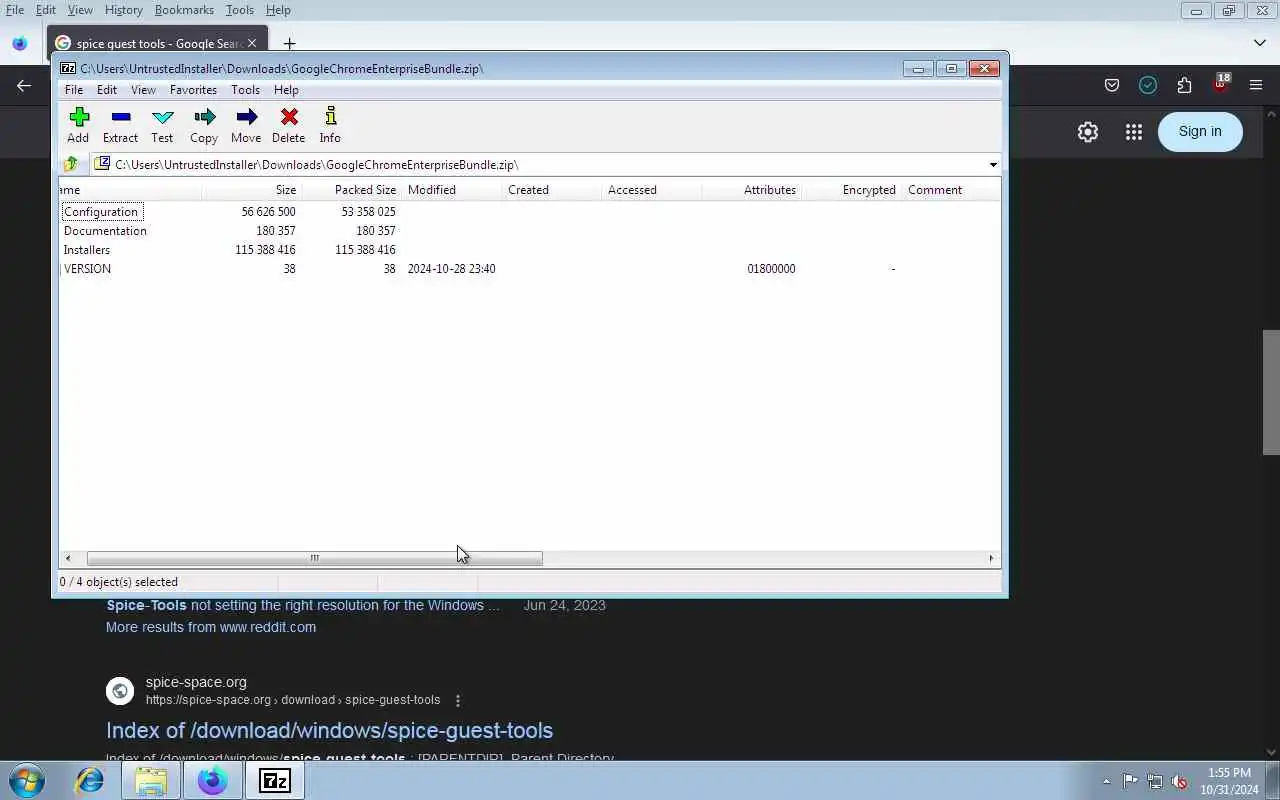Open the Google apps grid

(1133, 132)
